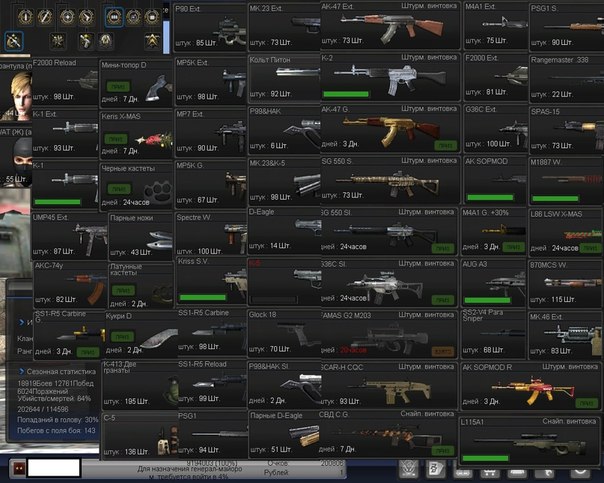Select the Rangemaster .338 item card

click(x=566, y=79)
